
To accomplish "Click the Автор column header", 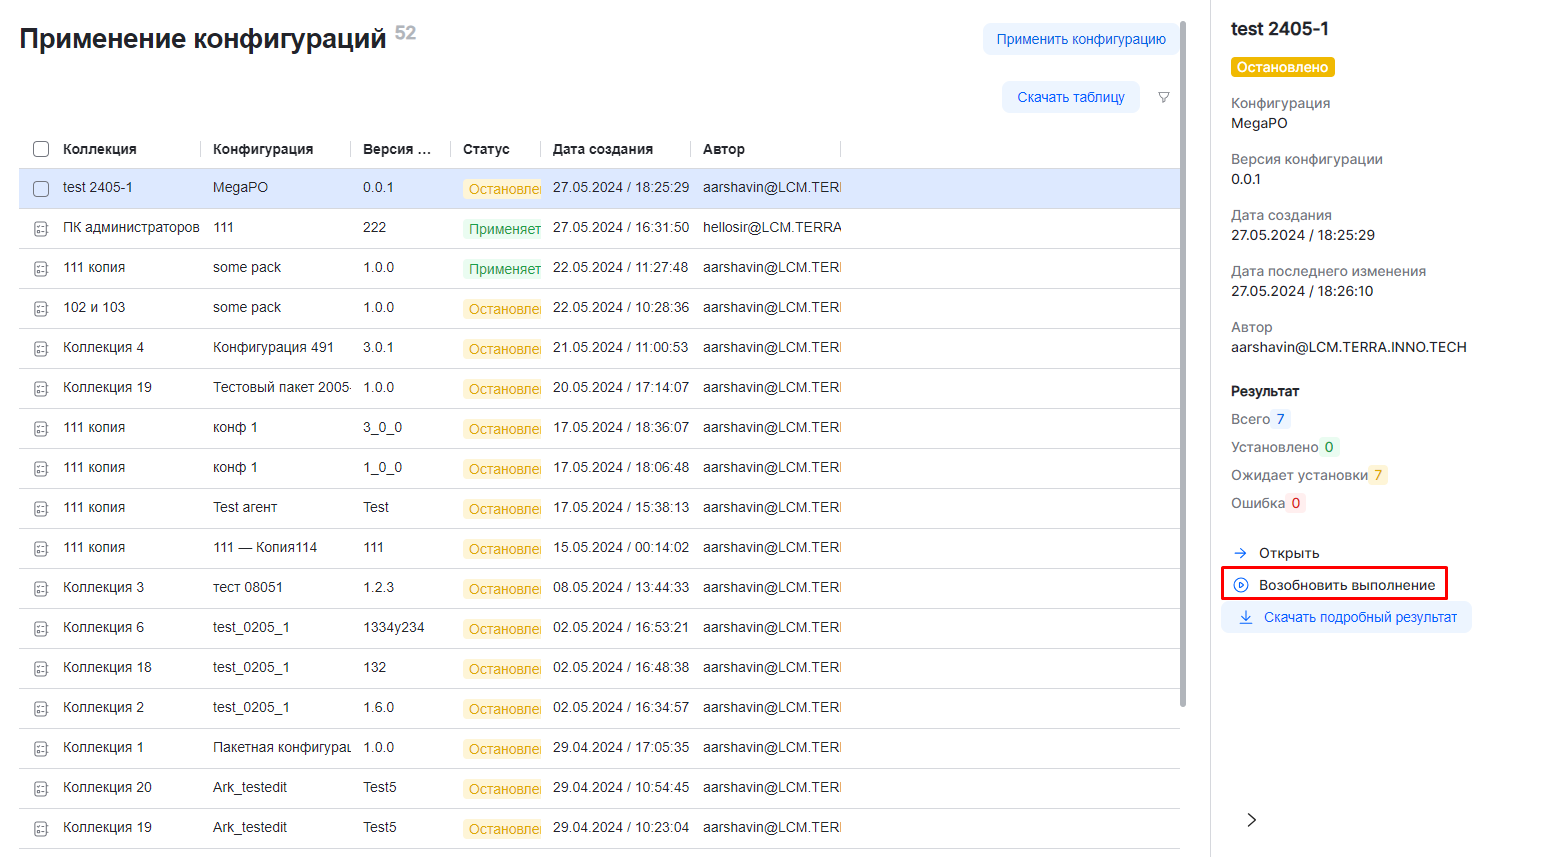I will (x=723, y=149).
